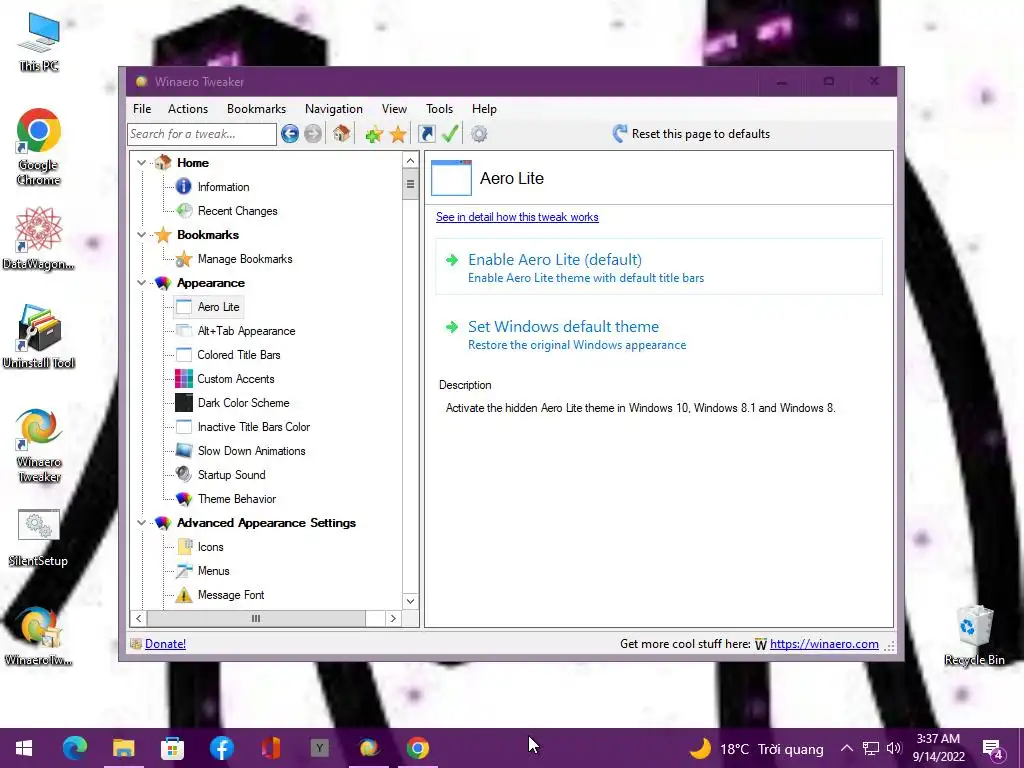This screenshot has width=1024, height=768.
Task: Select the Recycle Bin desktop icon
Action: coord(974,635)
